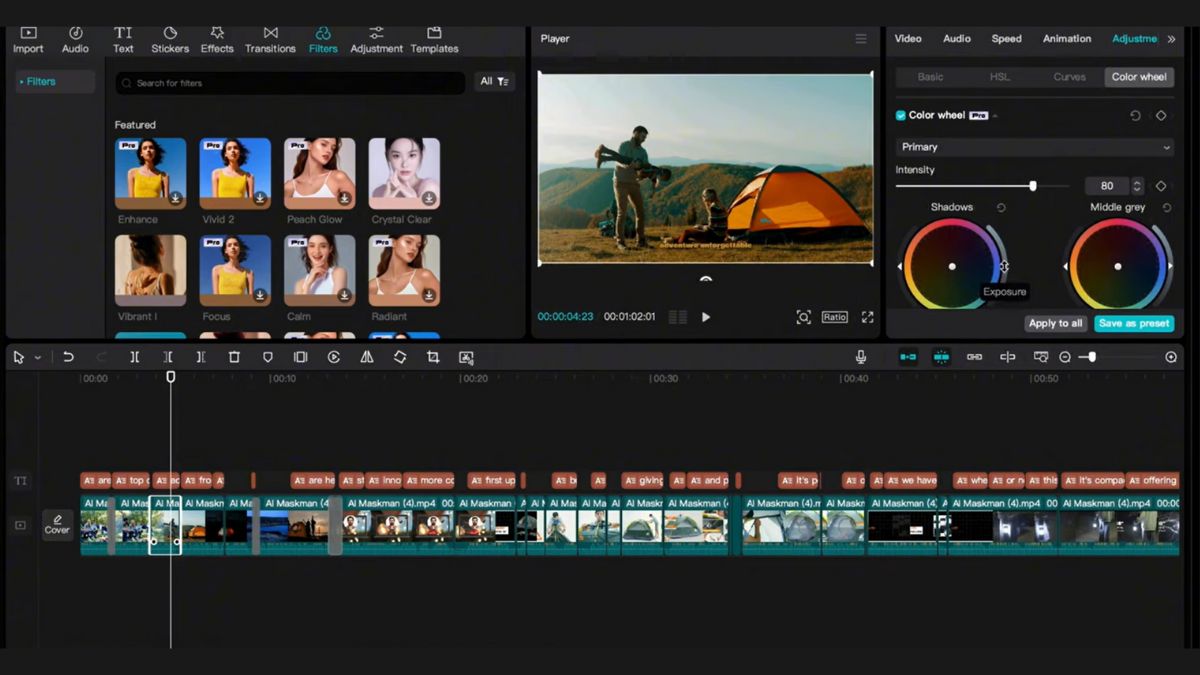Select the Mirror tool in the toolbar
Screen dimensions: 1200x675
[x=367, y=357]
